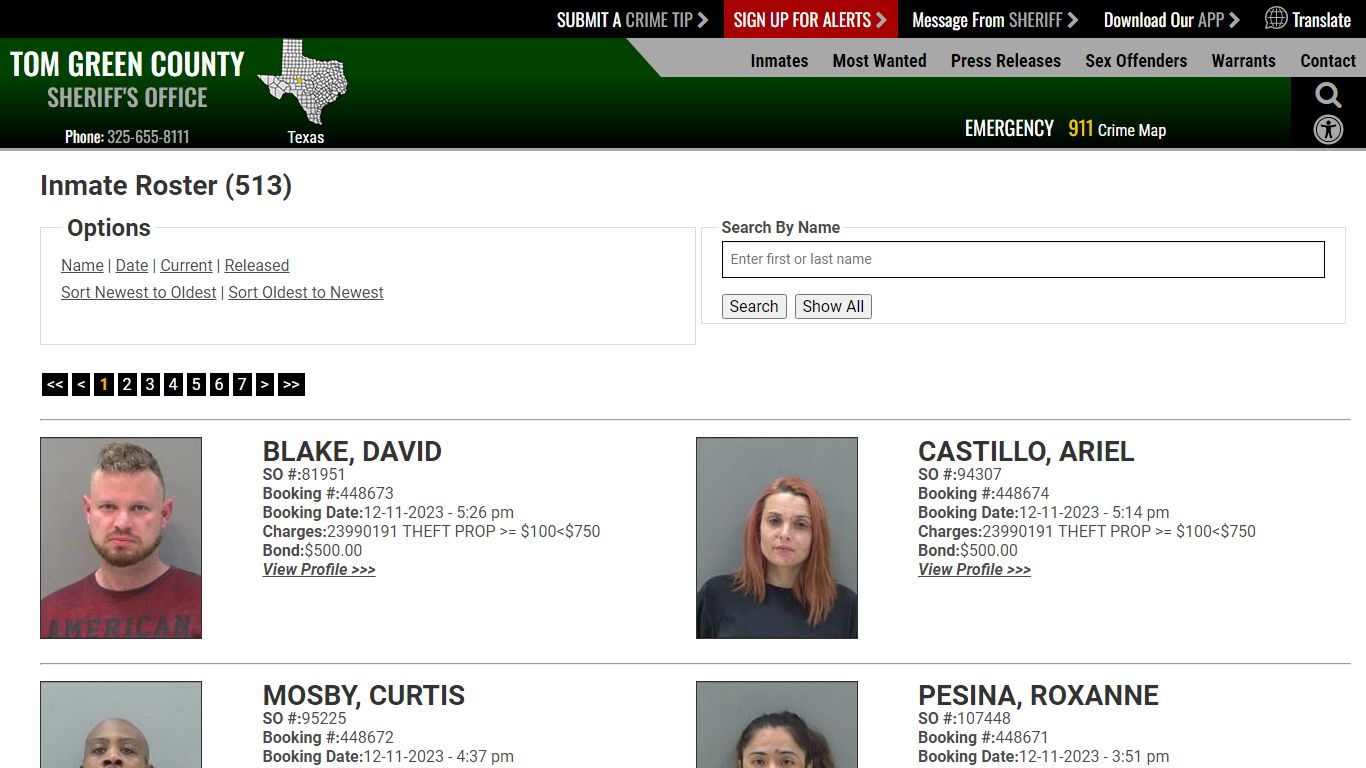
Task: Click the Search button
Action: (x=754, y=306)
